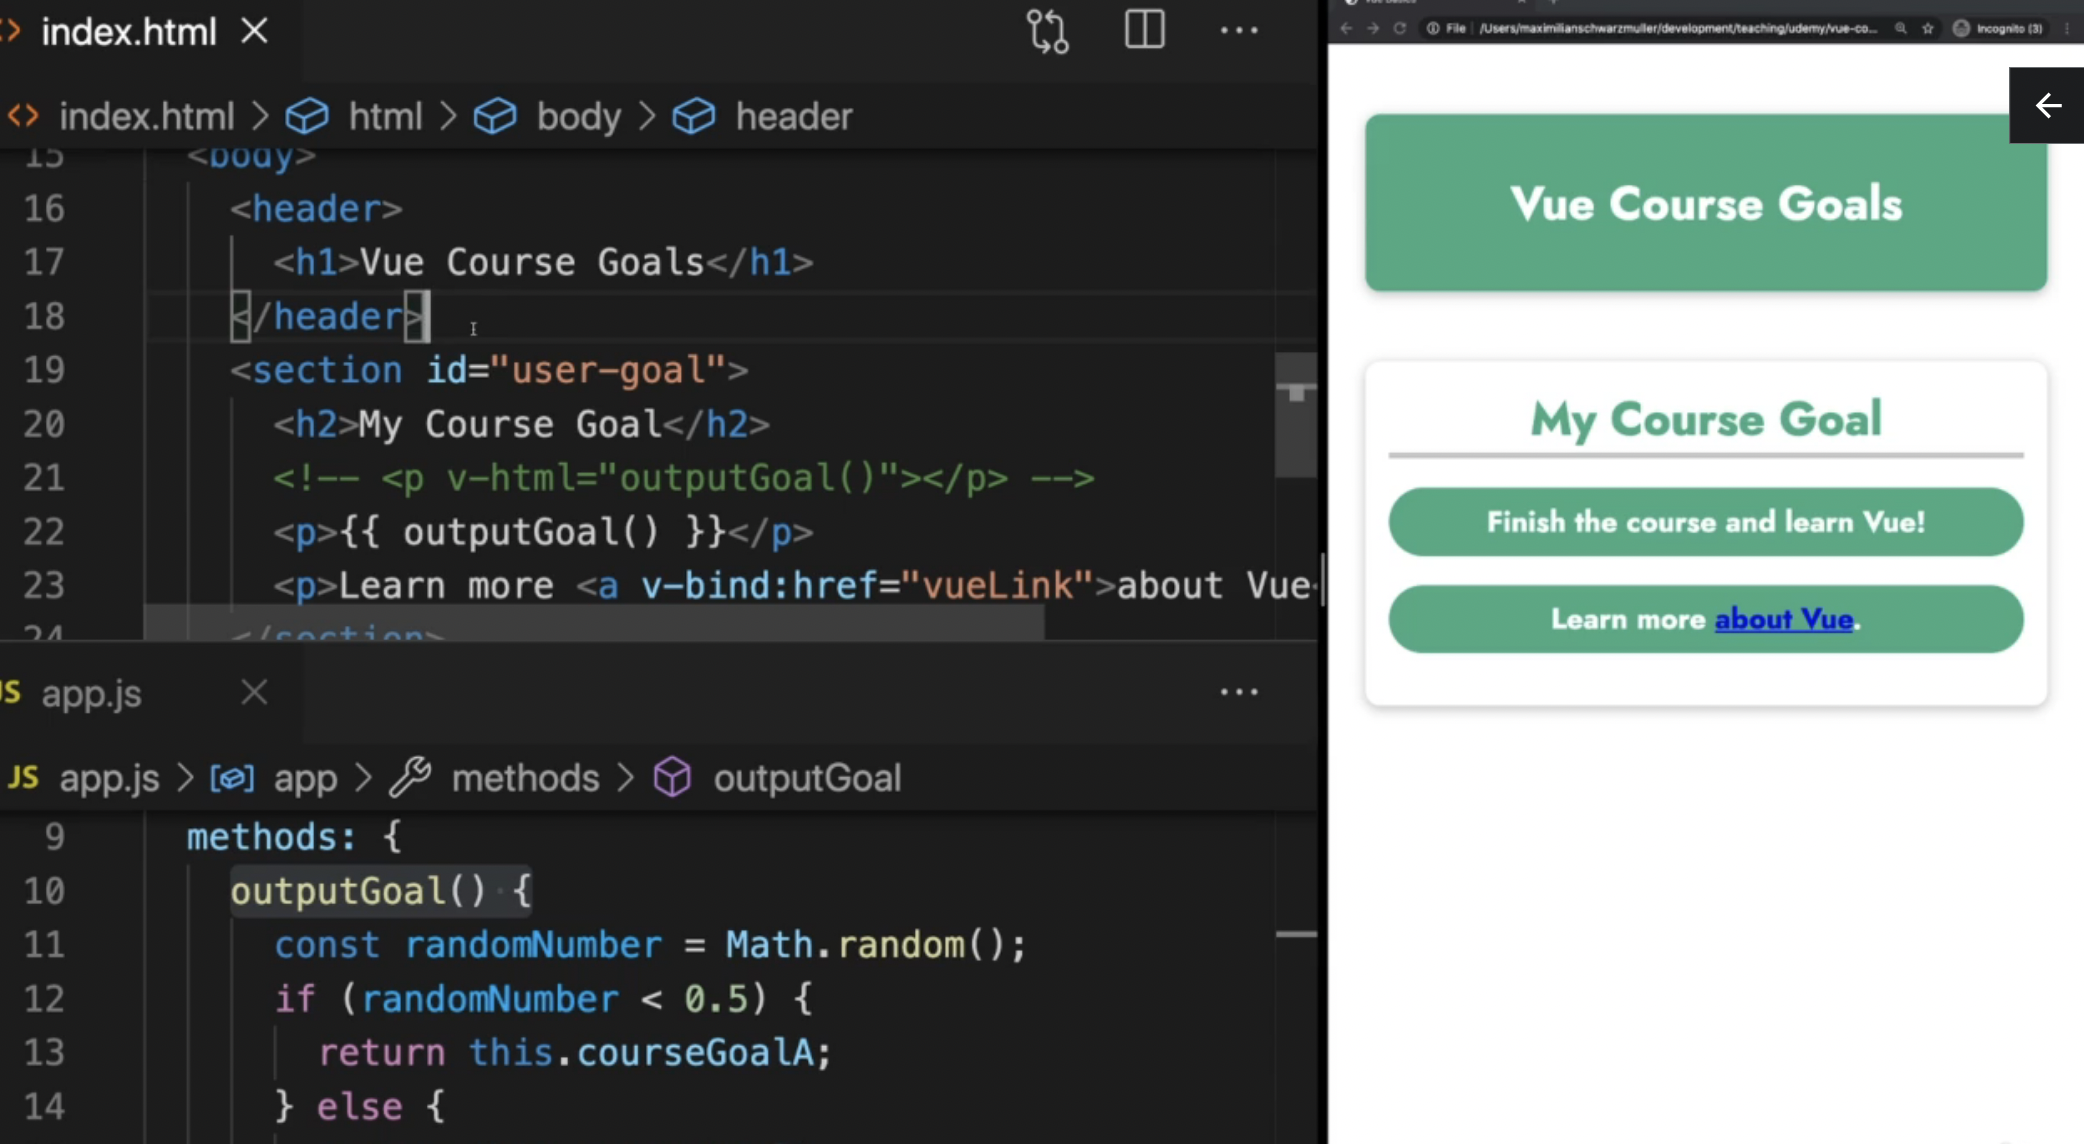Click the 'Vue Course Goals' h1 code text
The image size is (2084, 1144).
[532, 262]
